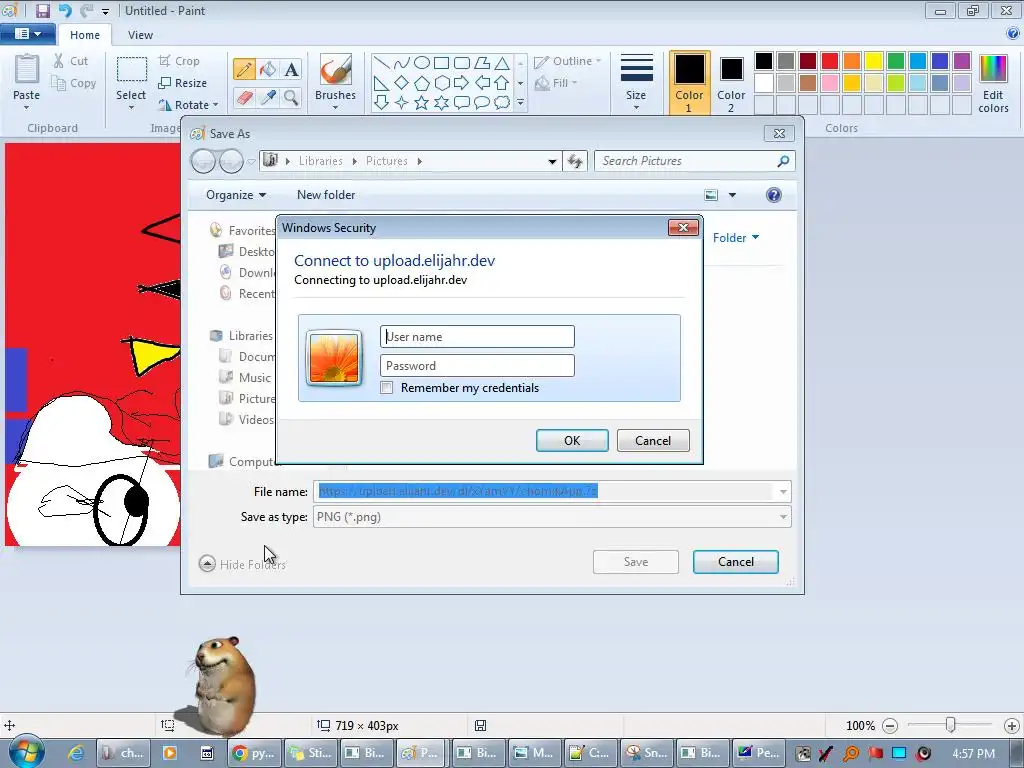Select Color 2 button
The height and width of the screenshot is (768, 1024).
[731, 83]
